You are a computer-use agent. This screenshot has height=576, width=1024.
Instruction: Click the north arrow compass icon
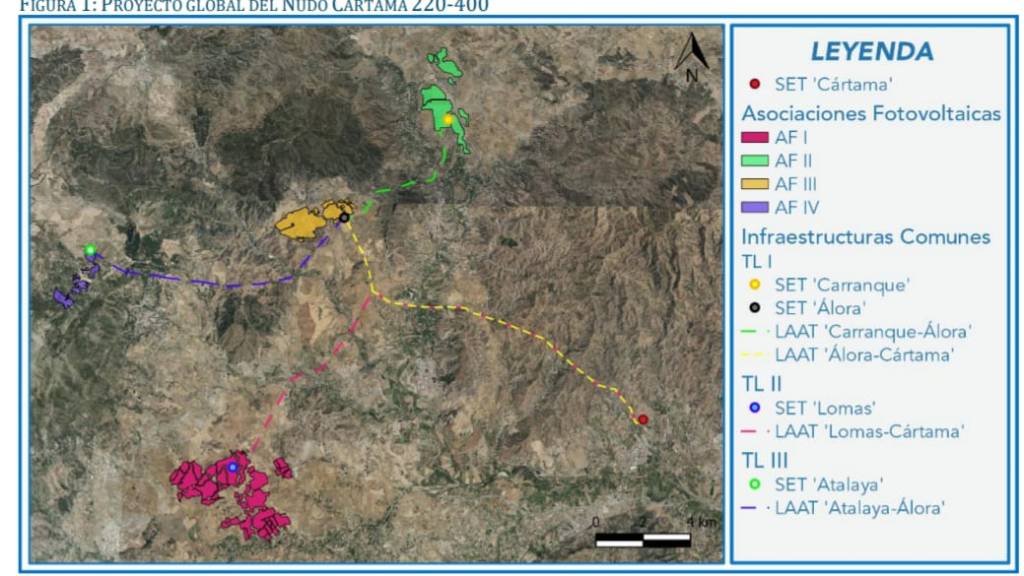[x=691, y=55]
